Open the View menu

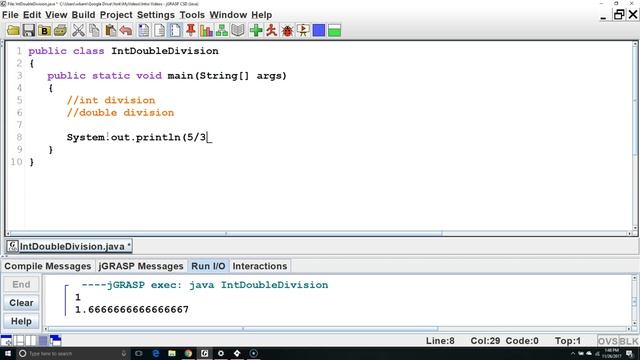56,15
